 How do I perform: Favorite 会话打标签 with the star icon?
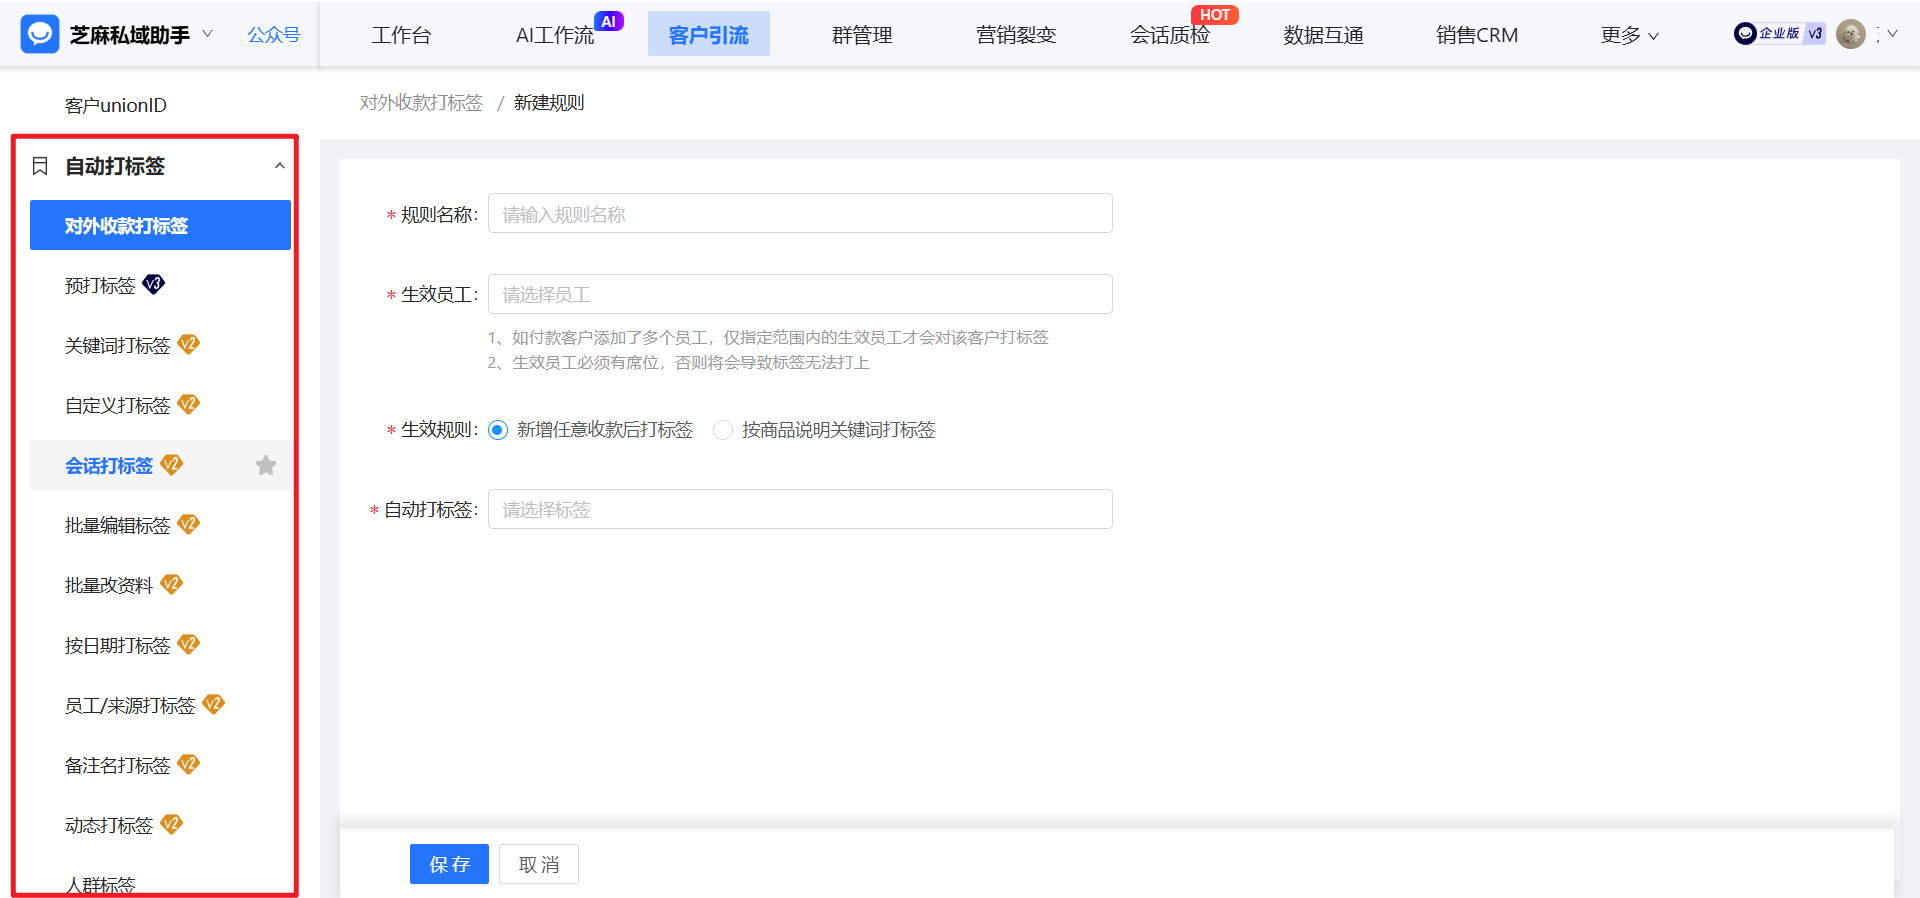[x=266, y=465]
